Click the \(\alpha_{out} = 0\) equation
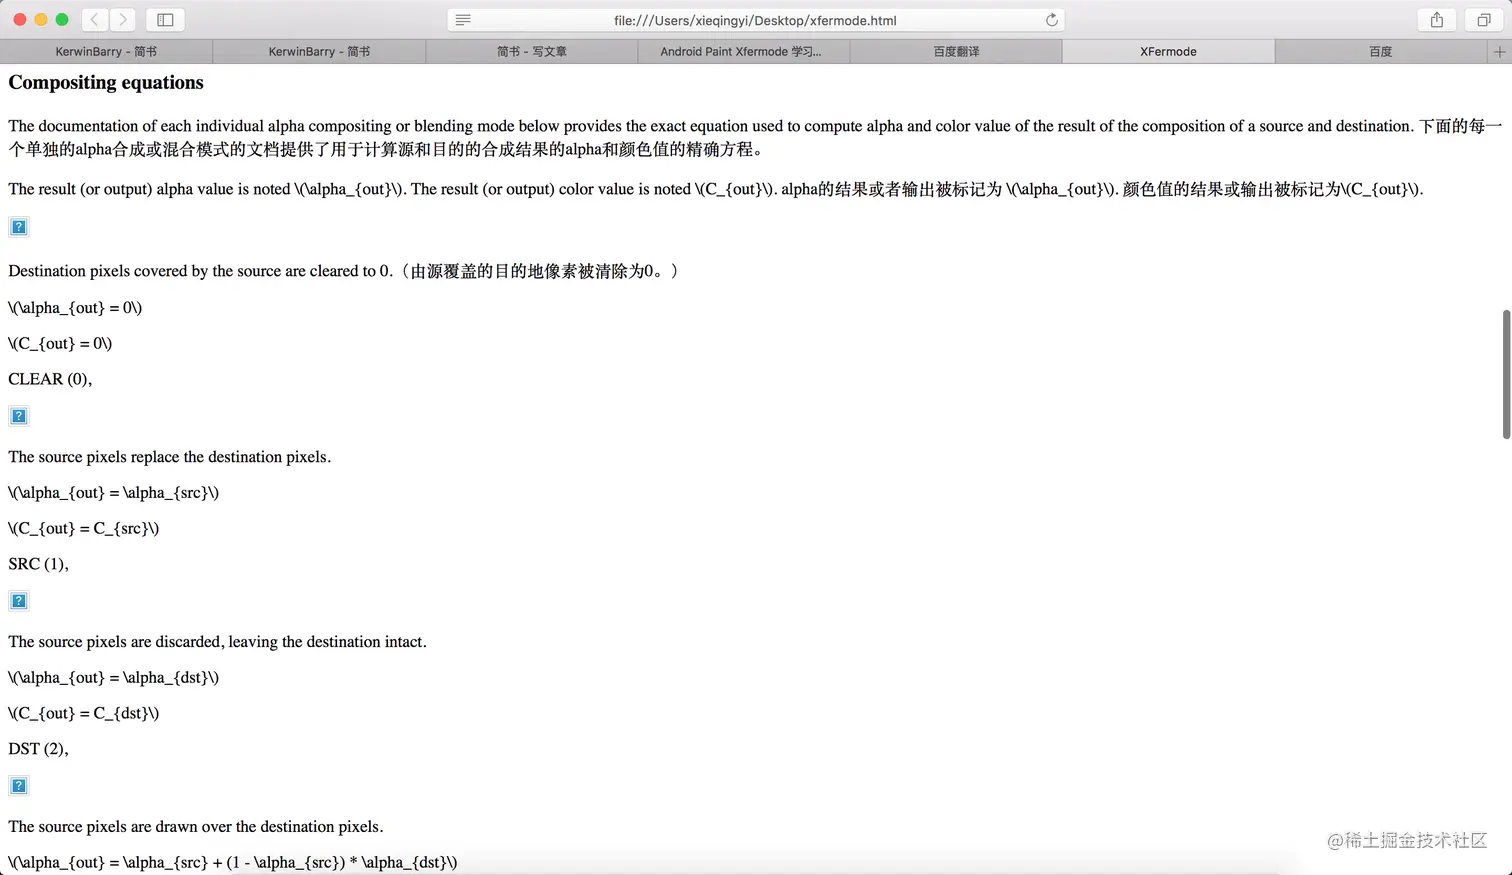This screenshot has width=1512, height=875. click(x=75, y=308)
